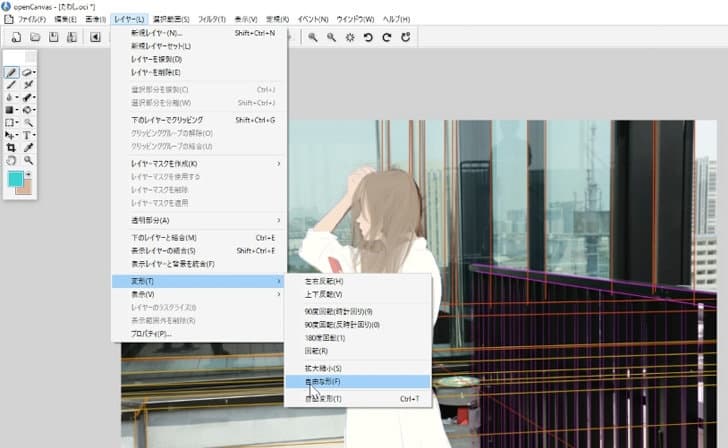The image size is (728, 448).
Task: Open ファイル(F) menu in menu bar
Action: (x=32, y=19)
